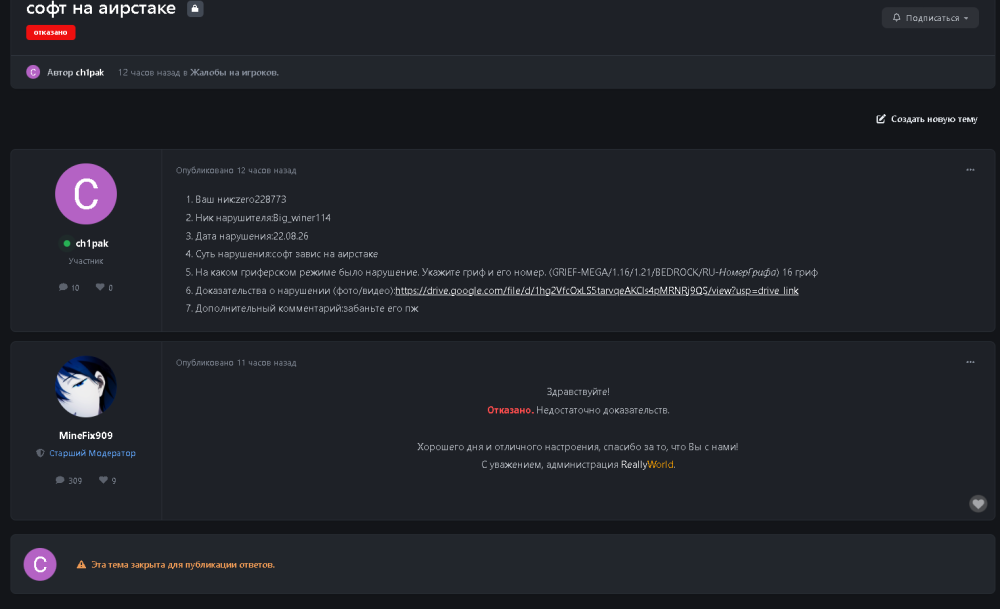1000x609 pixels.
Task: Open options menu on ch1pak's post
Action: pos(970,170)
